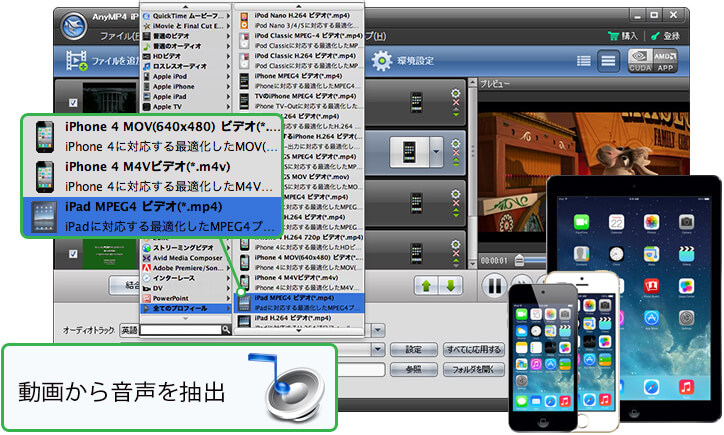The width and height of the screenshot is (724, 435).
Task: Open settings gear on highlighted second row
Action: coord(456,143)
